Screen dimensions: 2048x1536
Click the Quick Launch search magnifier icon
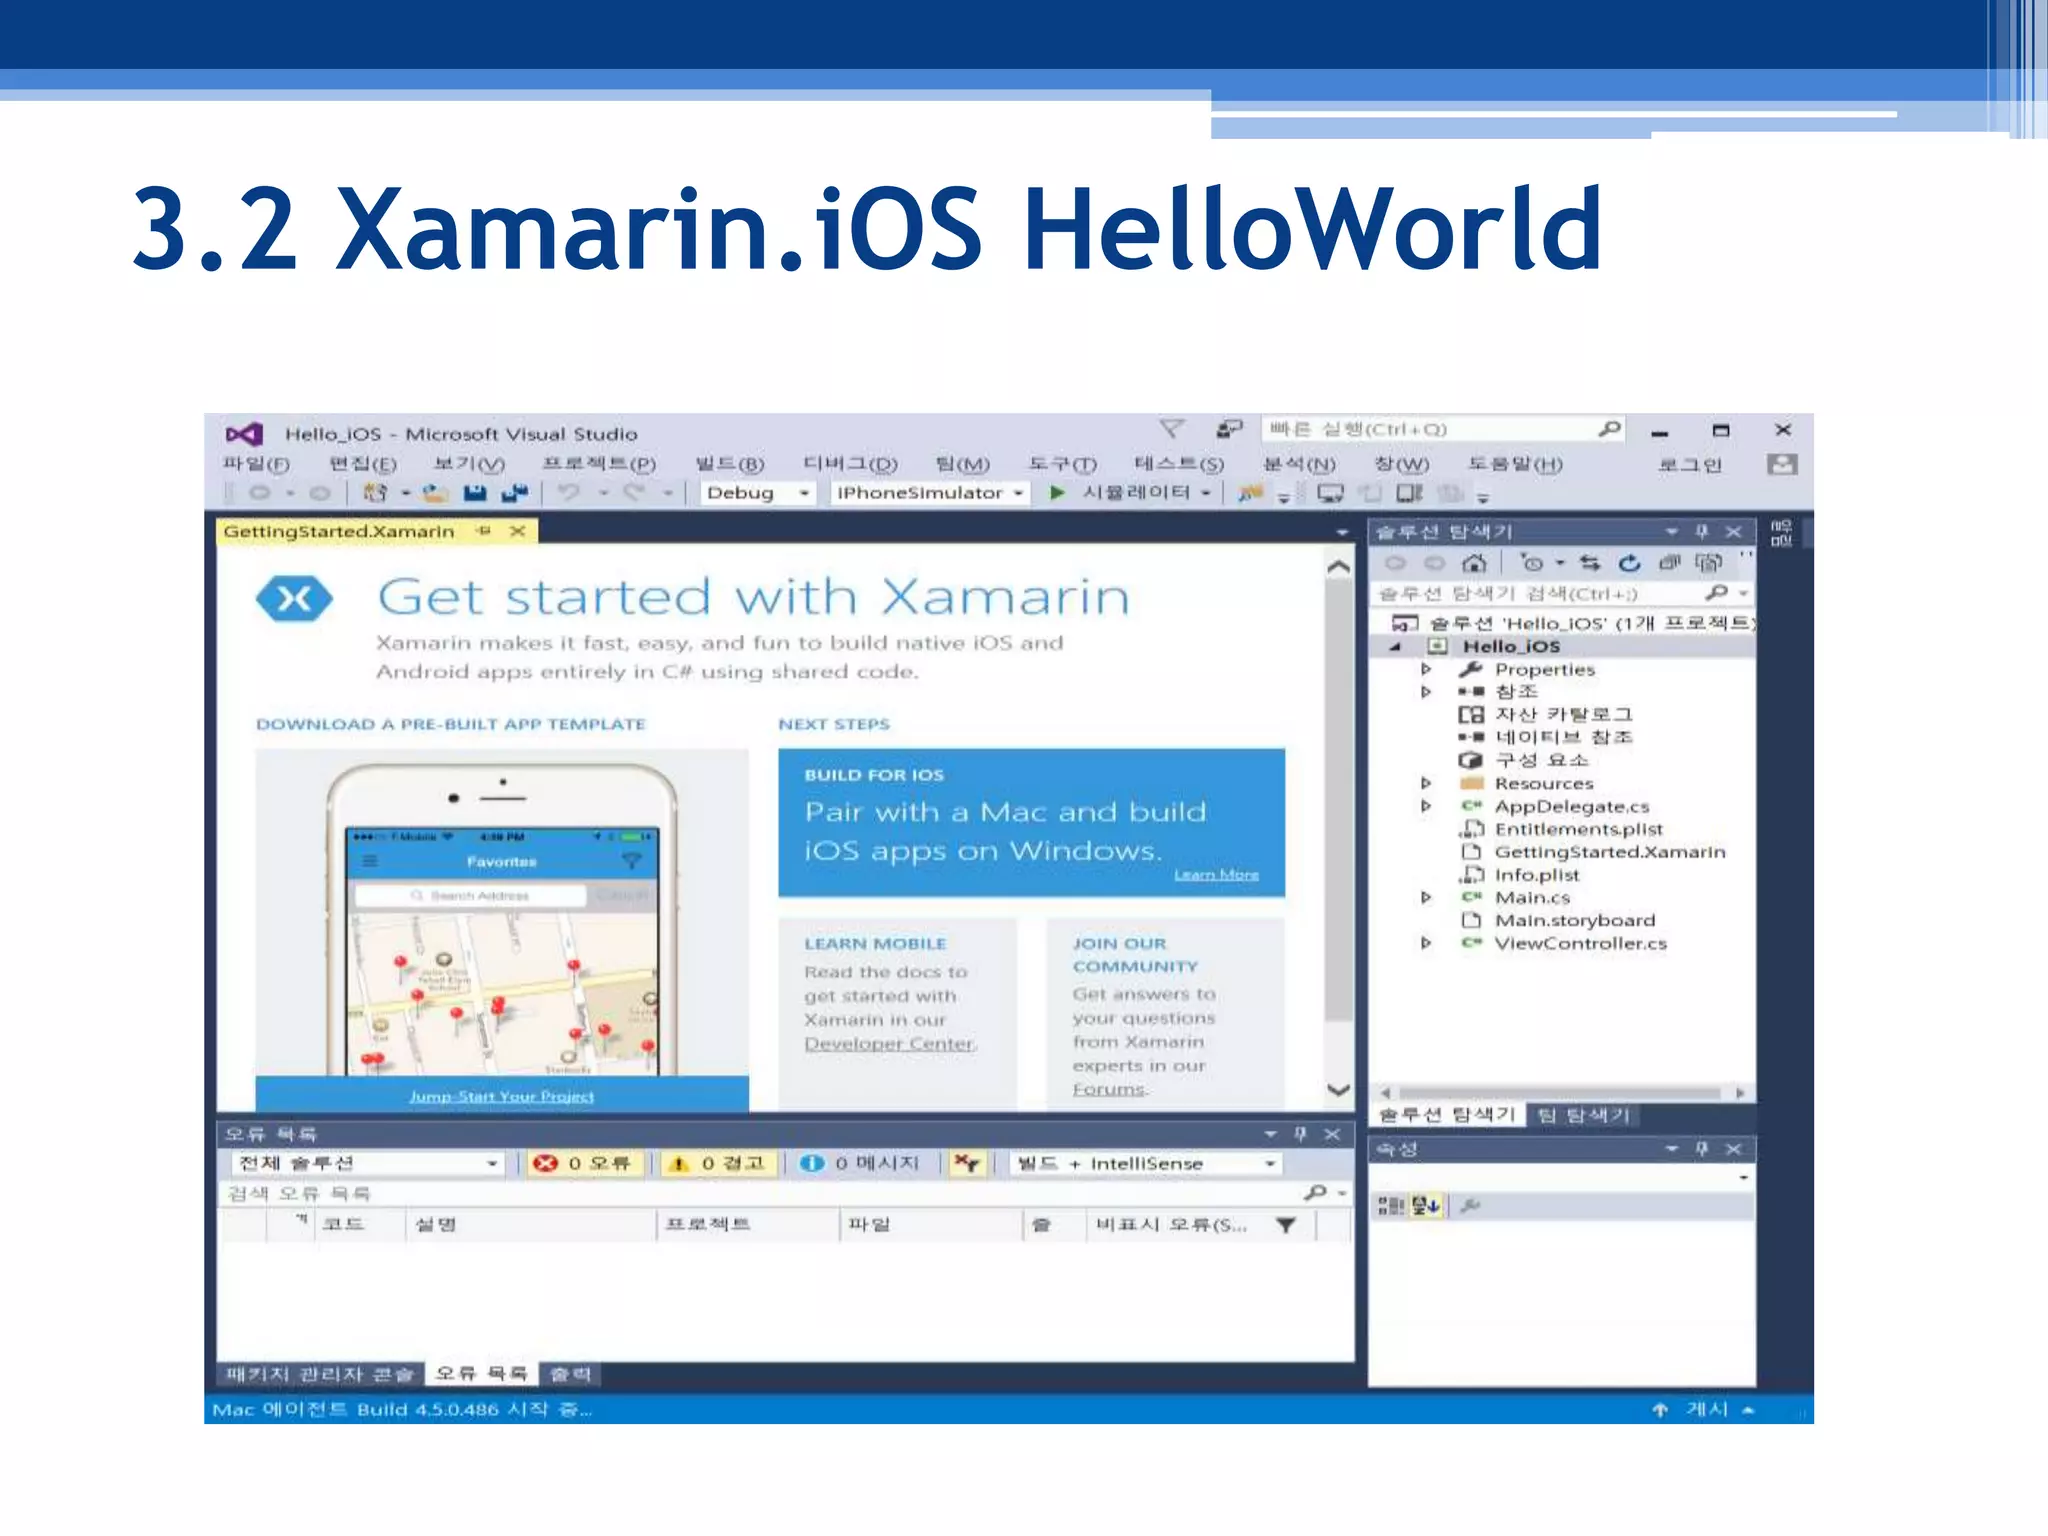(x=1609, y=429)
